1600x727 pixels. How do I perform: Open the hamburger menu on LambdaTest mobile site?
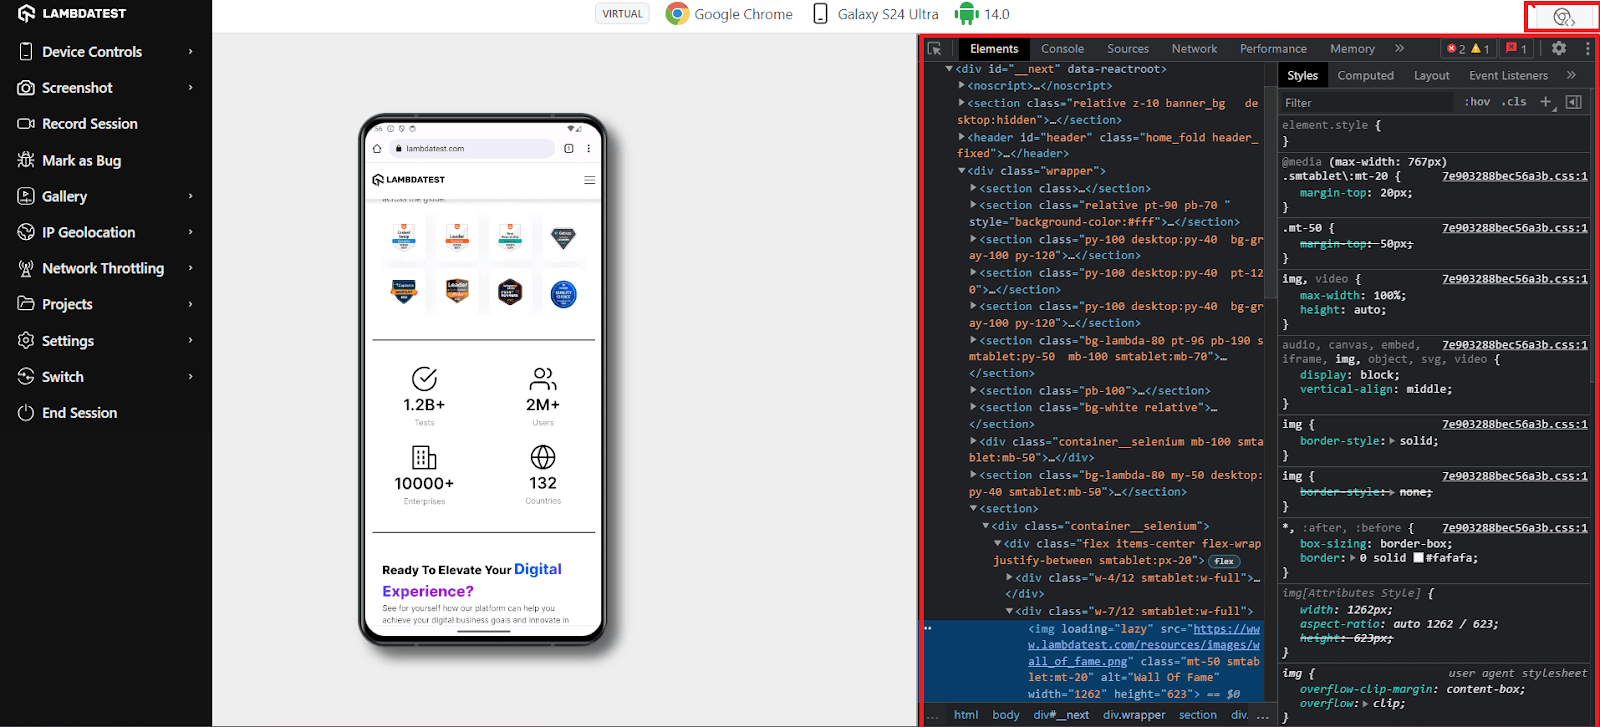[x=589, y=180]
